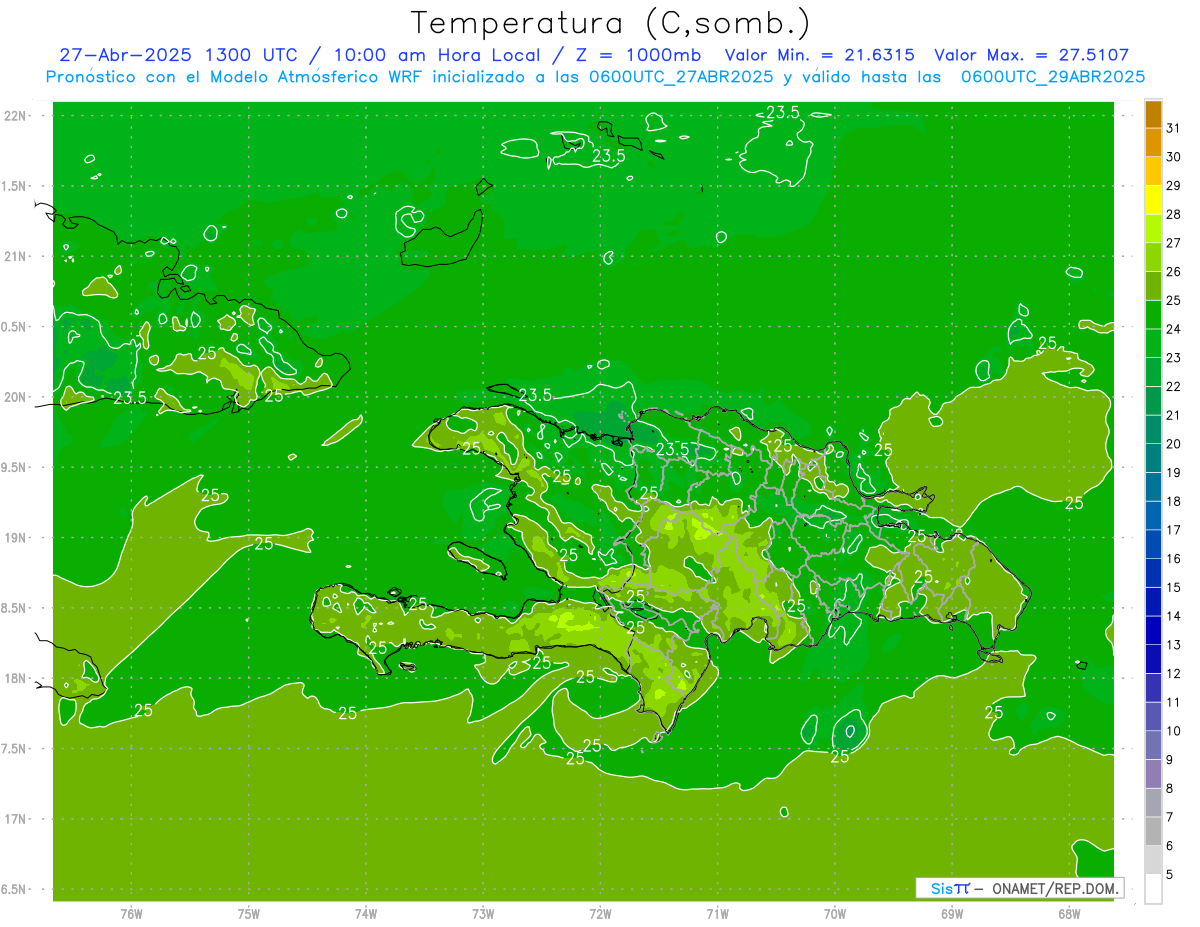Image resolution: width=1200 pixels, height=927 pixels.
Task: Click legend value '5'
Action: [1170, 875]
